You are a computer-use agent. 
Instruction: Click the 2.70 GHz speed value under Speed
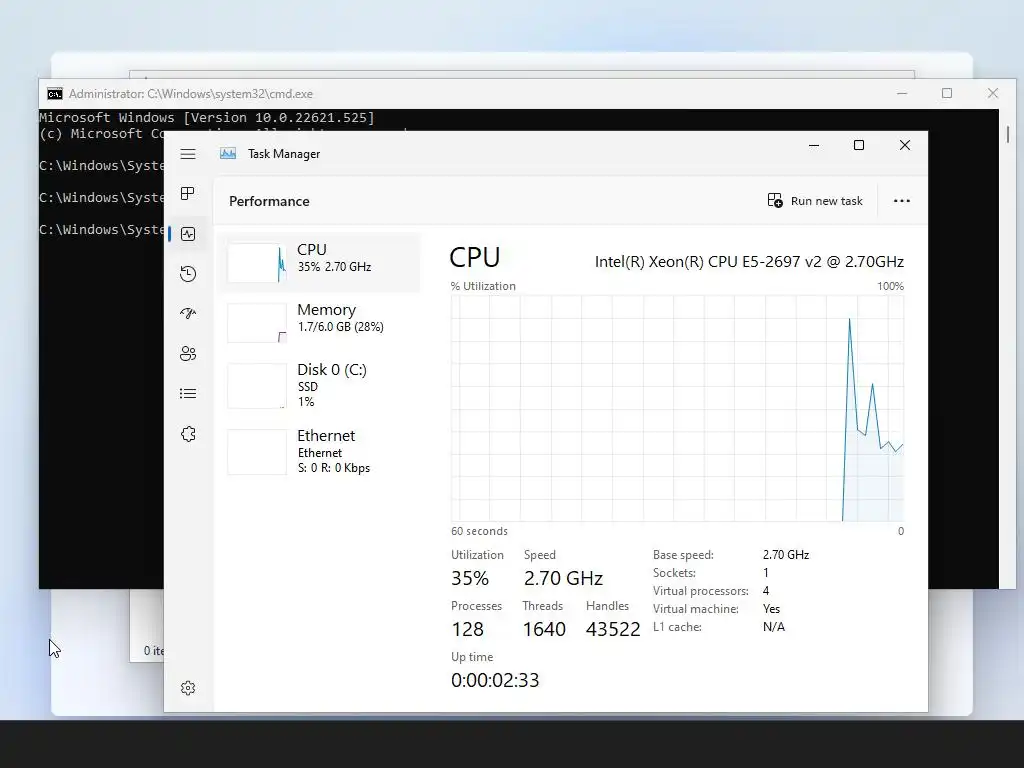tap(563, 578)
